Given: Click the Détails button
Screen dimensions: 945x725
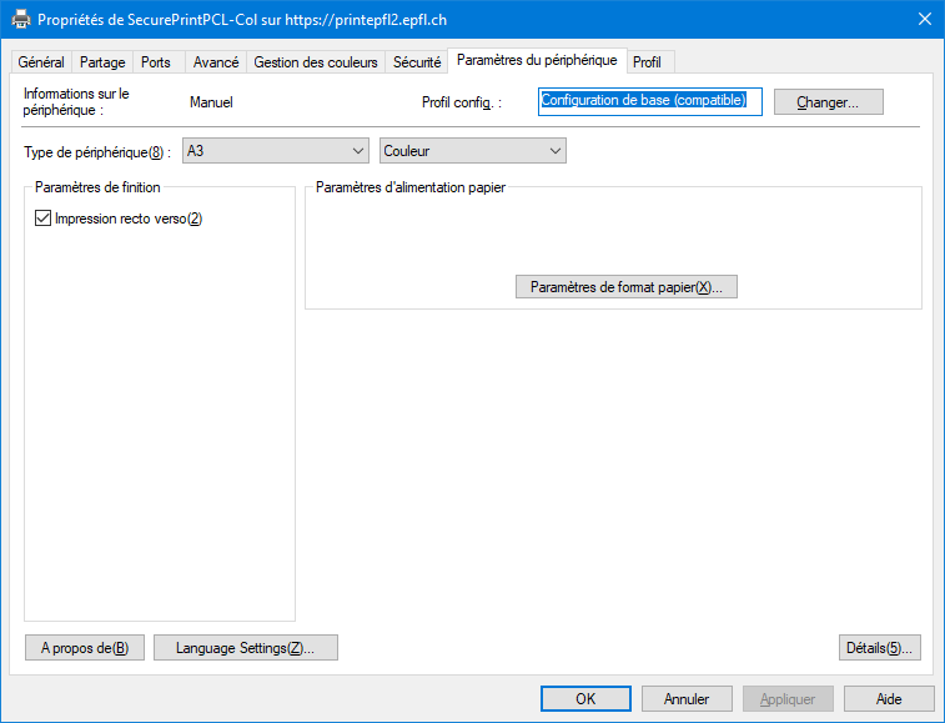Looking at the screenshot, I should point(879,648).
